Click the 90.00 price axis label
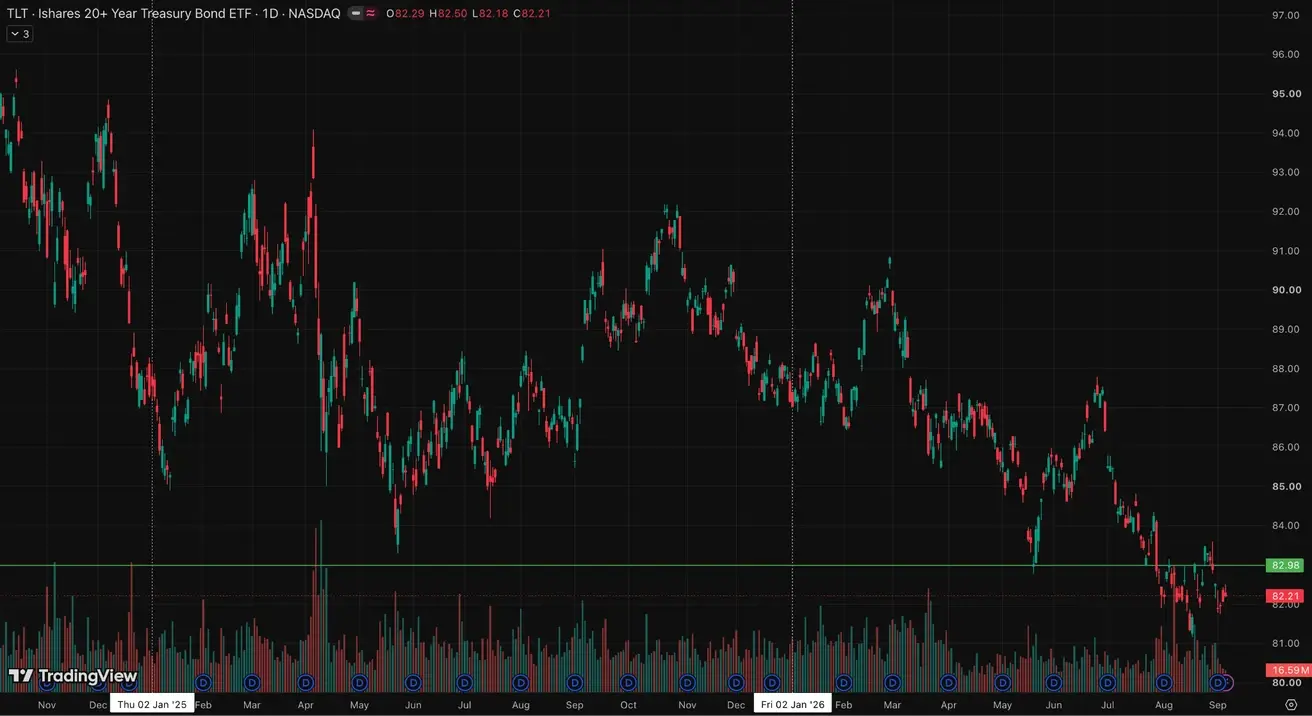Viewport: 1312px width, 716px height. (x=1285, y=290)
